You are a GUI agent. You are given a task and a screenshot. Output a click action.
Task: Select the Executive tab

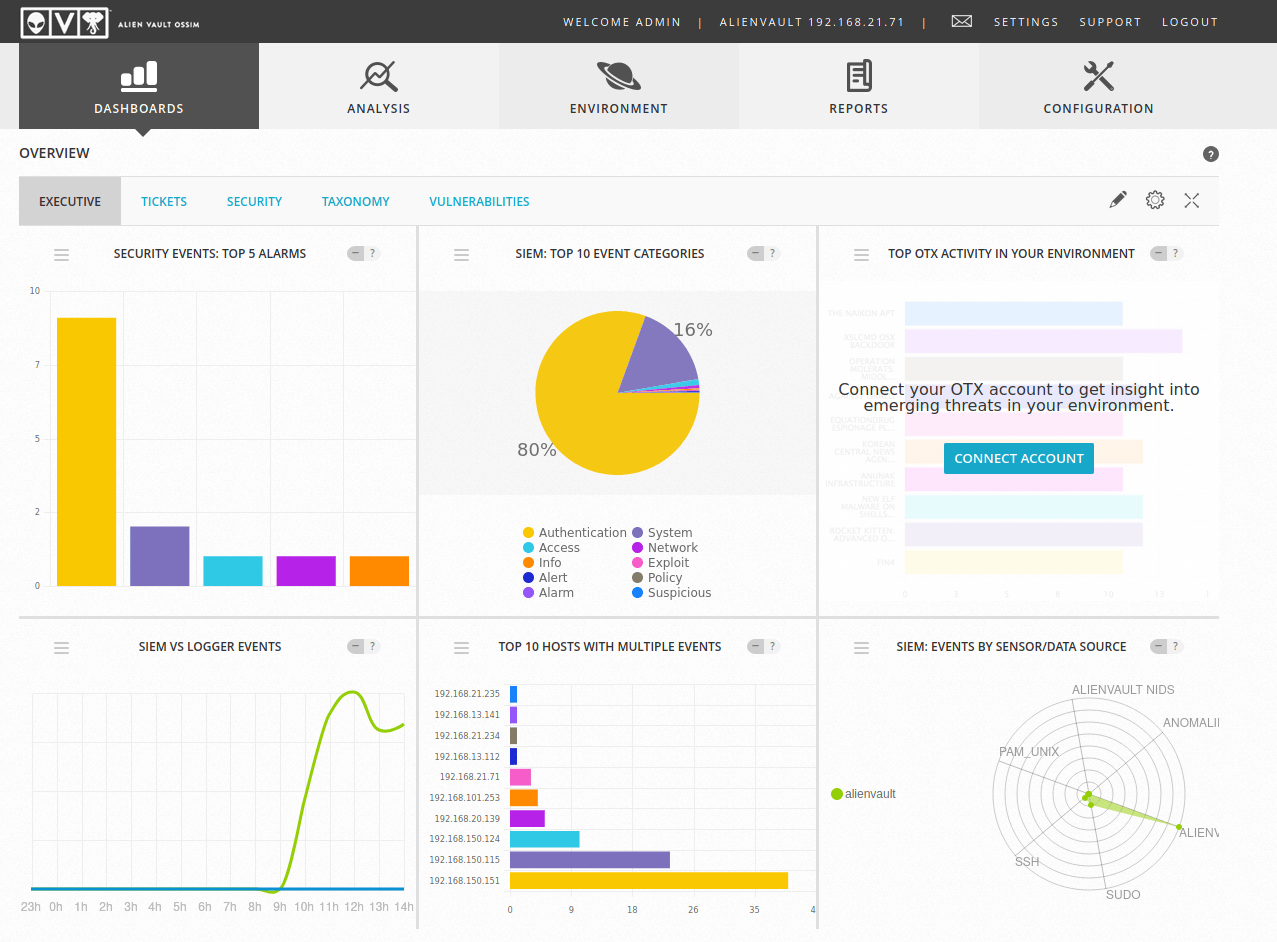(70, 201)
